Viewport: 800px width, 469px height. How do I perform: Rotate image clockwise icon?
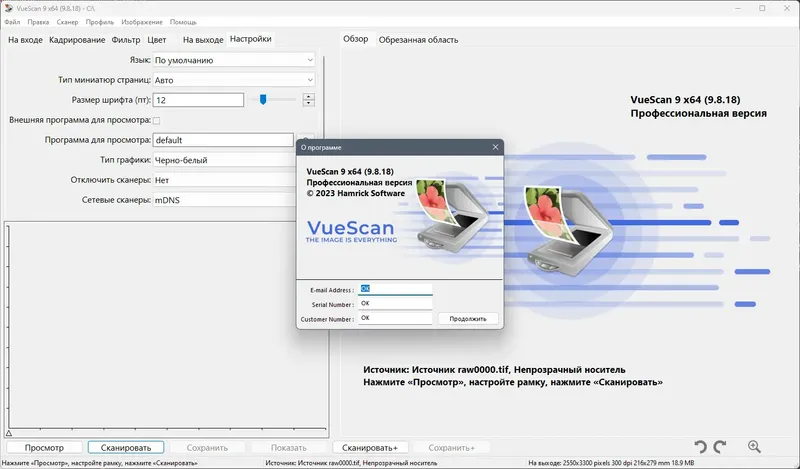click(720, 447)
